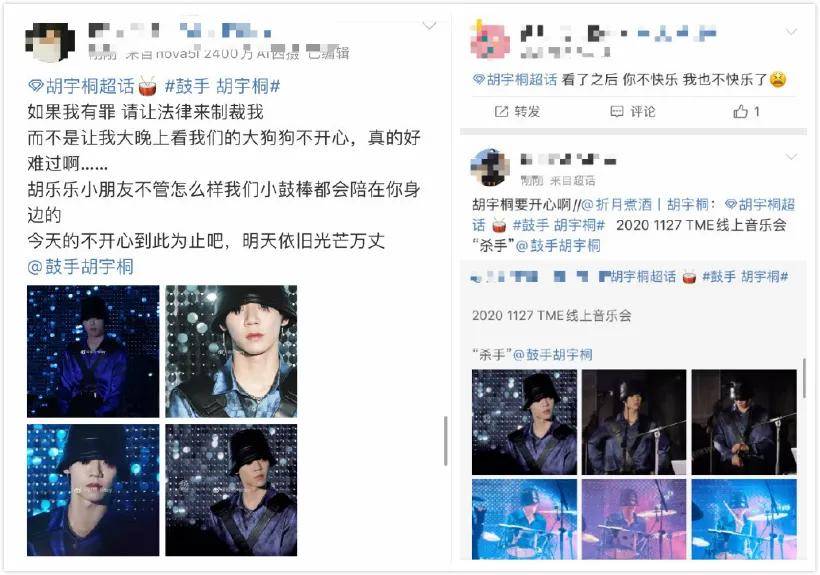Click the @鼓手胡宇桐 mention in quoted post
This screenshot has width=820, height=575.
tap(553, 355)
